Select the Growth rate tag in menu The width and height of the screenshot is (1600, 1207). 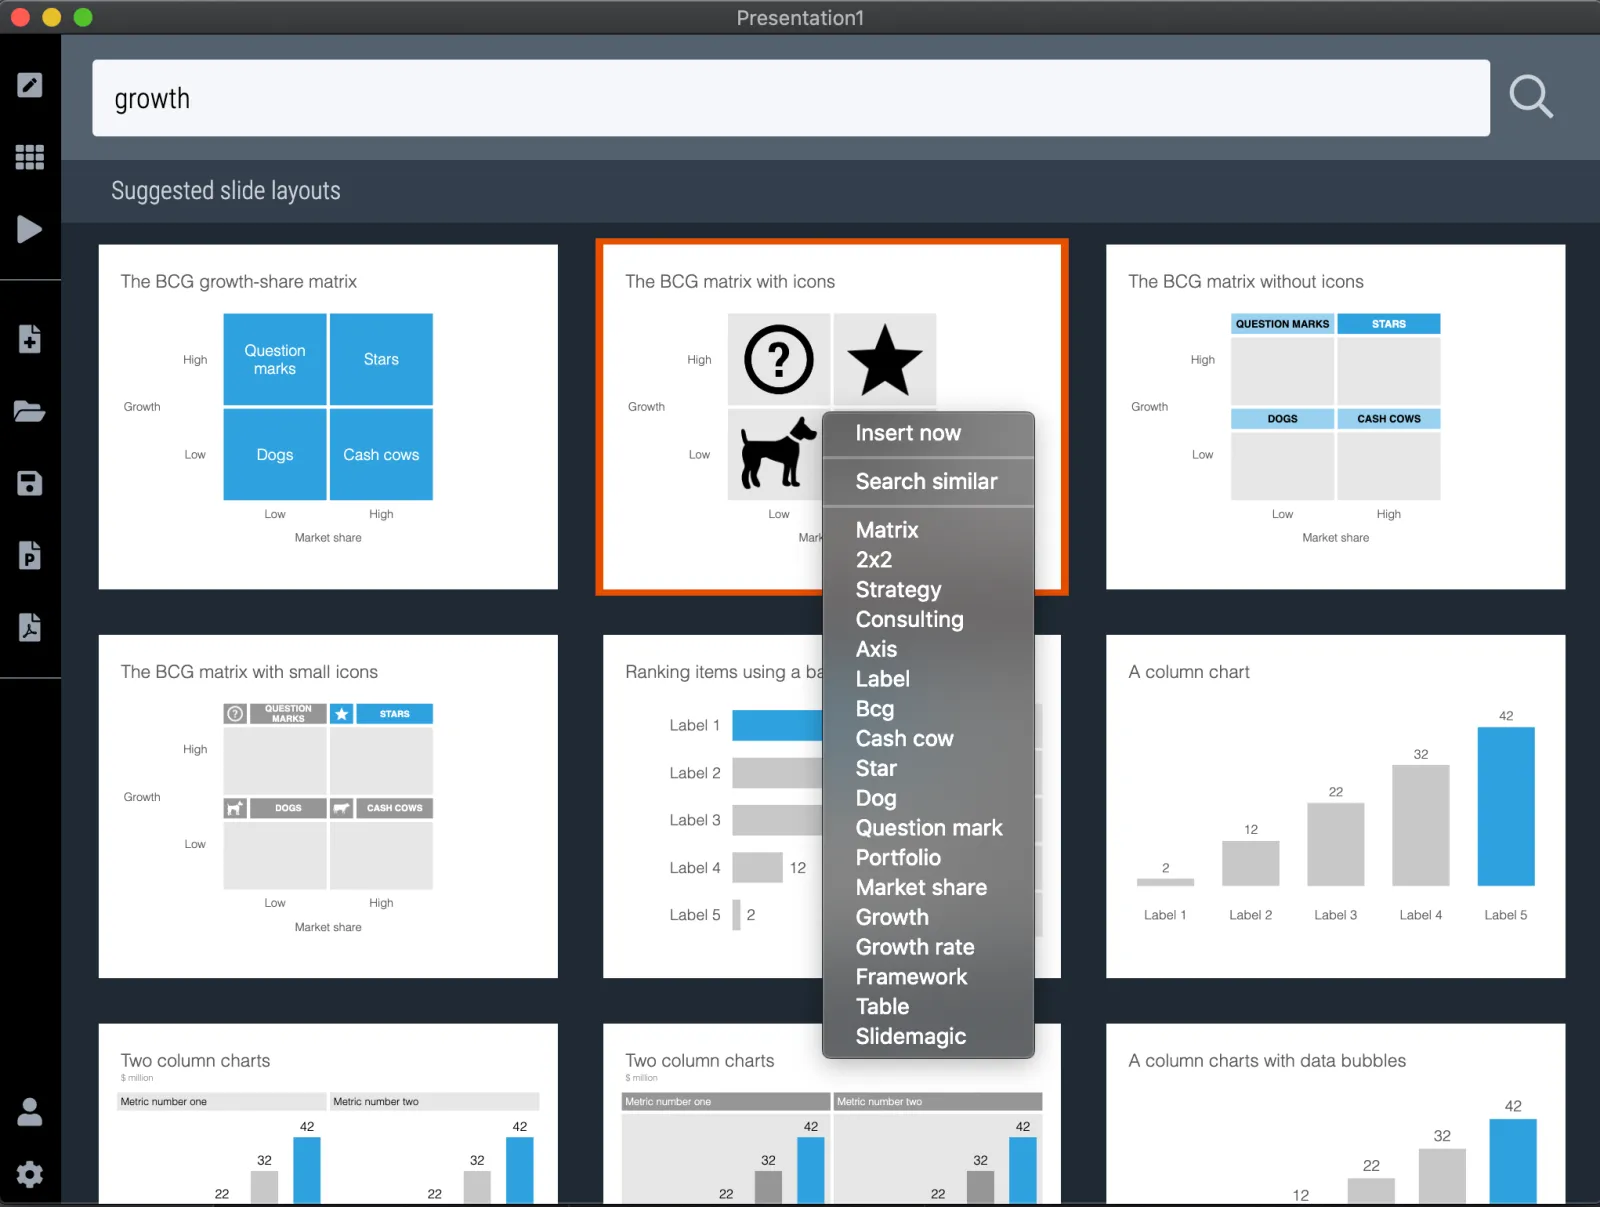(915, 947)
